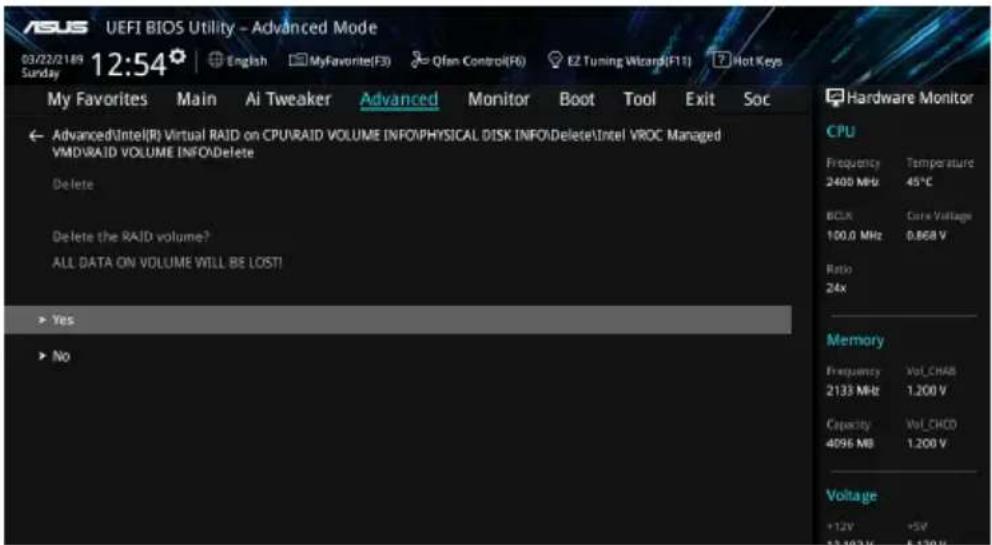Click the Delete heading label
Image resolution: width=992 pixels, height=545 pixels.
(73, 185)
